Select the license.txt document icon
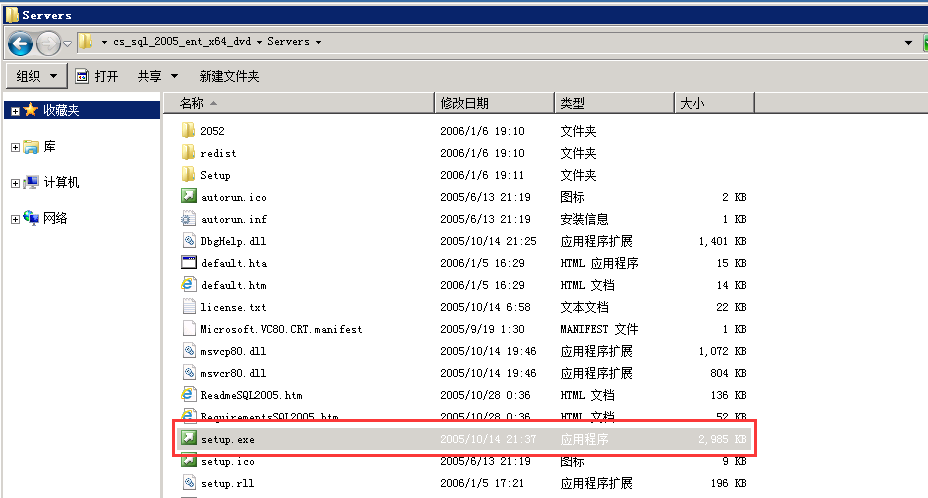Screen dimensions: 928x498 click(x=188, y=307)
